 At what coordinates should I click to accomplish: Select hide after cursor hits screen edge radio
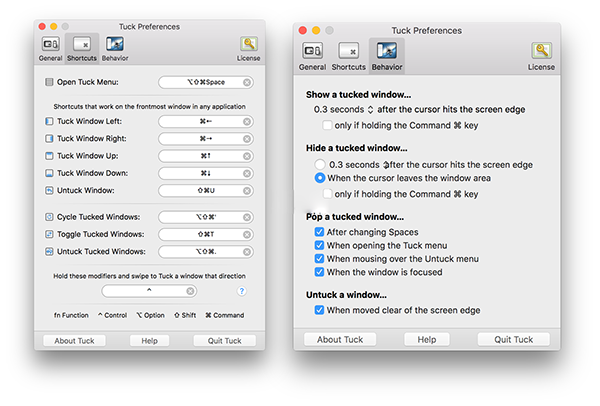pos(320,164)
